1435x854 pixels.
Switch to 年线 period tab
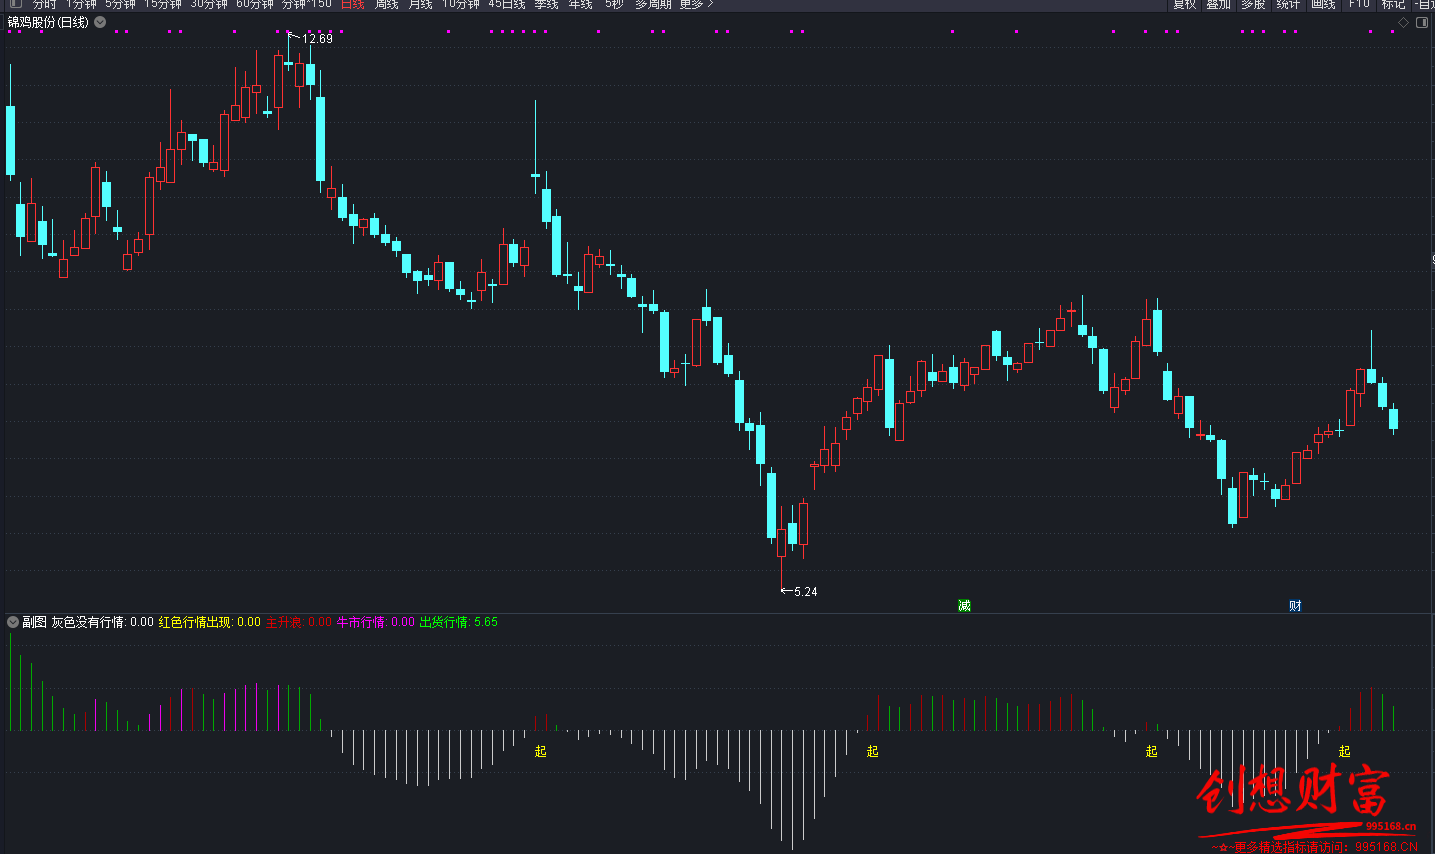point(581,4)
